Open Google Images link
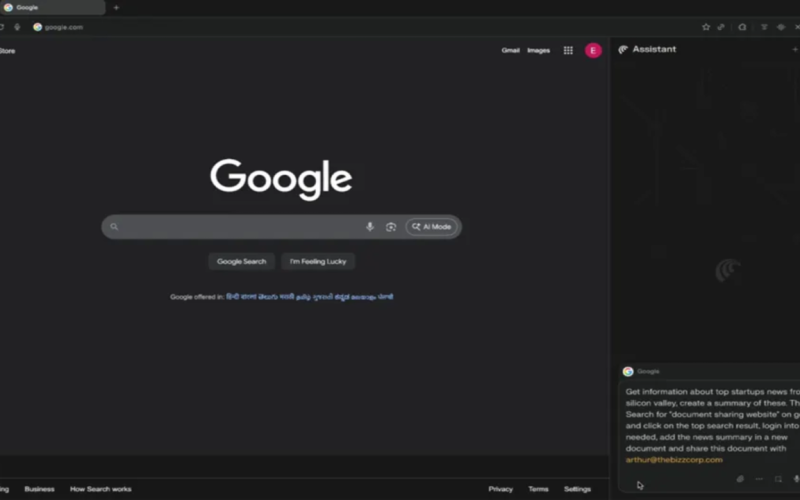Viewport: 800px width, 500px height. coord(538,51)
